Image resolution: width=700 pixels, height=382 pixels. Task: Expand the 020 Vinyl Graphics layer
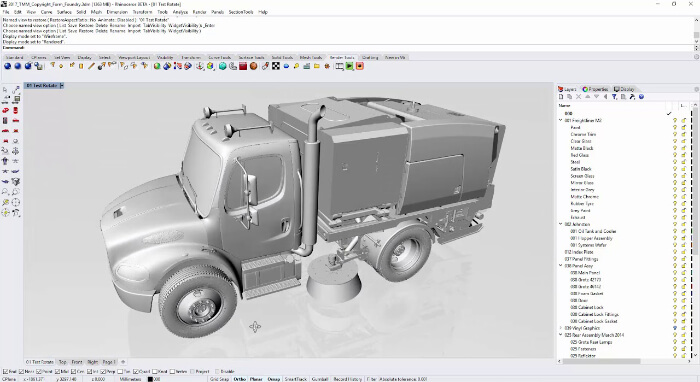coord(561,328)
